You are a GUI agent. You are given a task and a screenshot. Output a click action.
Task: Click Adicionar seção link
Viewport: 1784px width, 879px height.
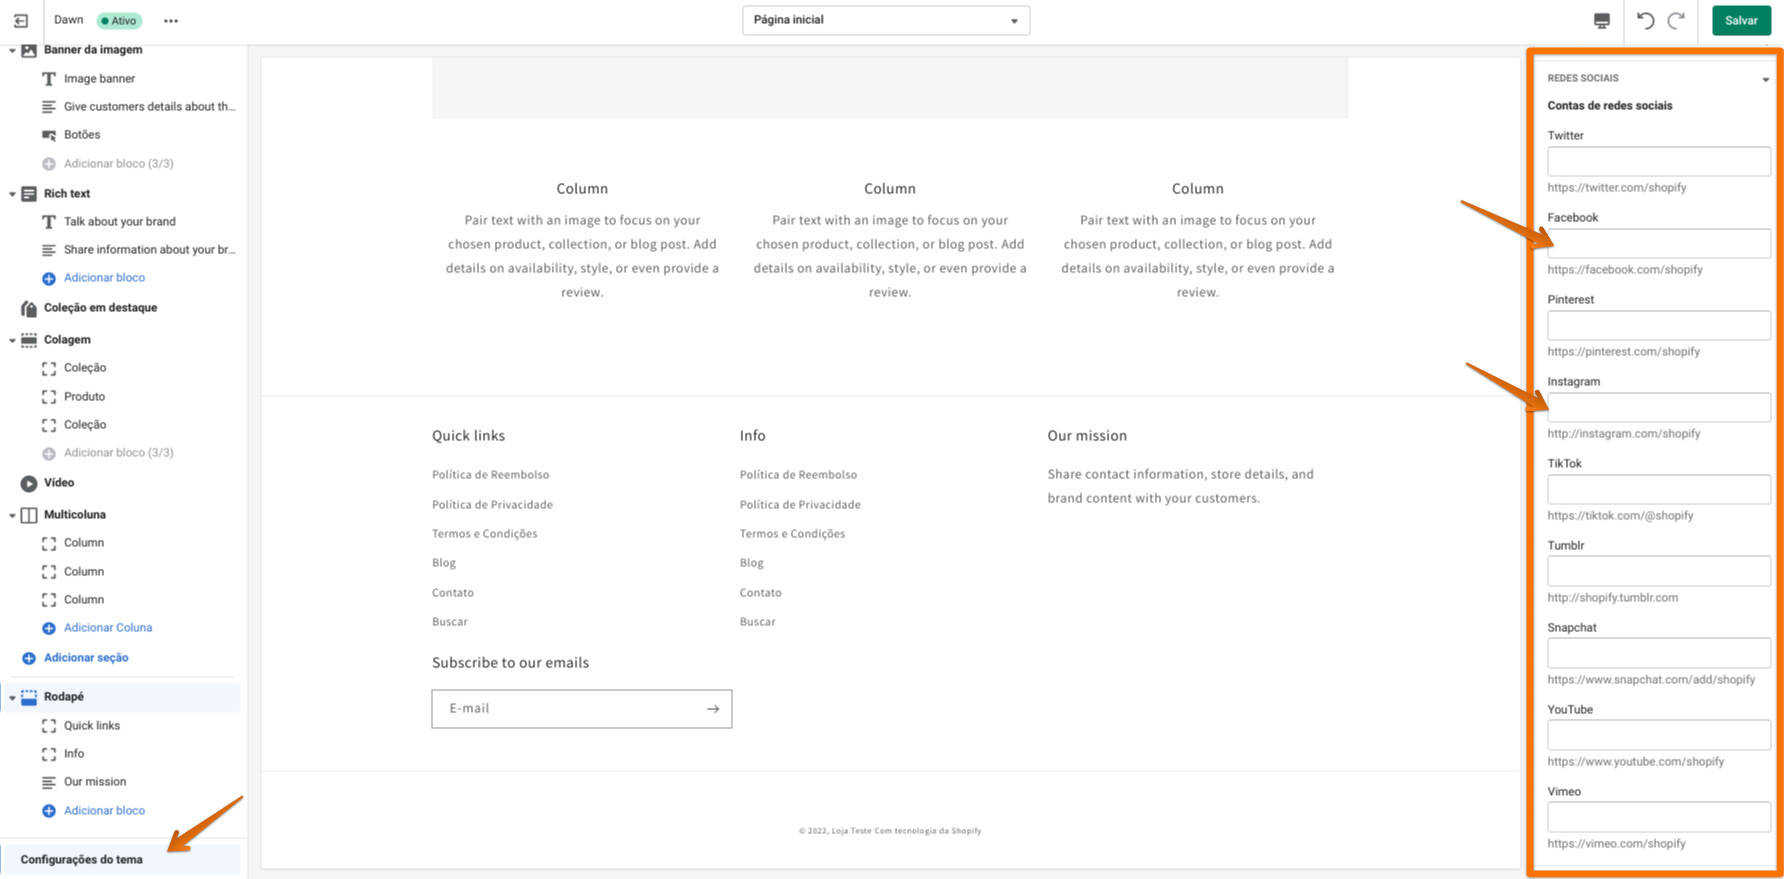(x=86, y=658)
